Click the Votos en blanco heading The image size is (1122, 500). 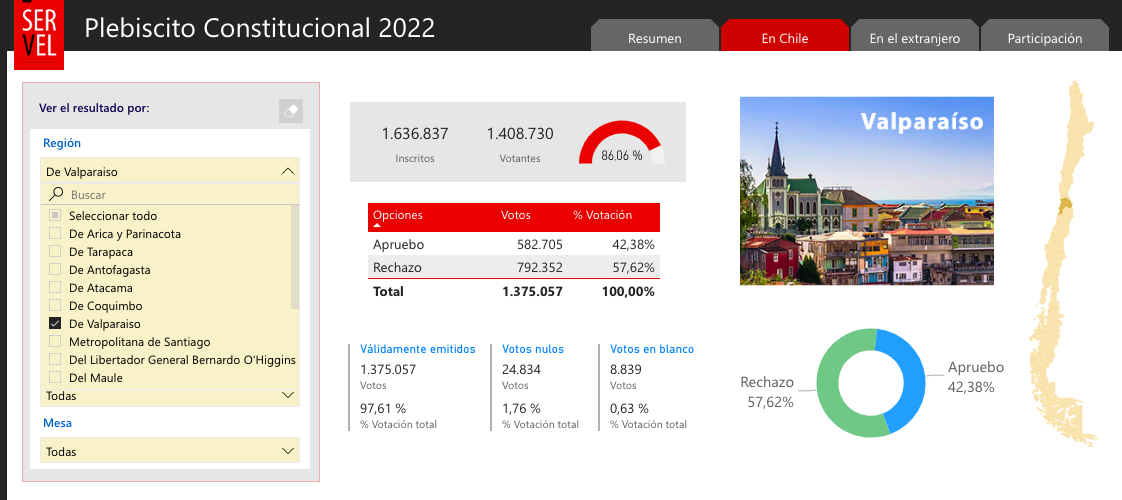click(x=652, y=349)
